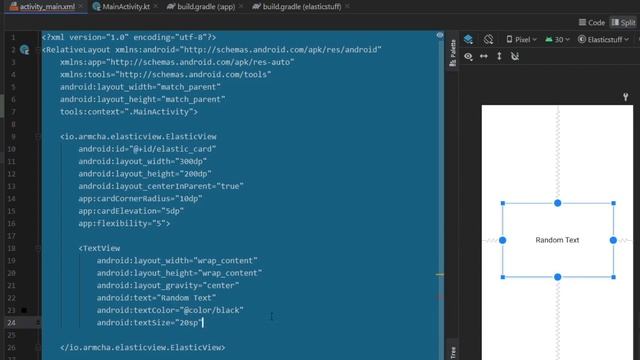Click the gradle elephant icon on app tab
The image size is (640, 360).
pyautogui.click(x=171, y=7)
